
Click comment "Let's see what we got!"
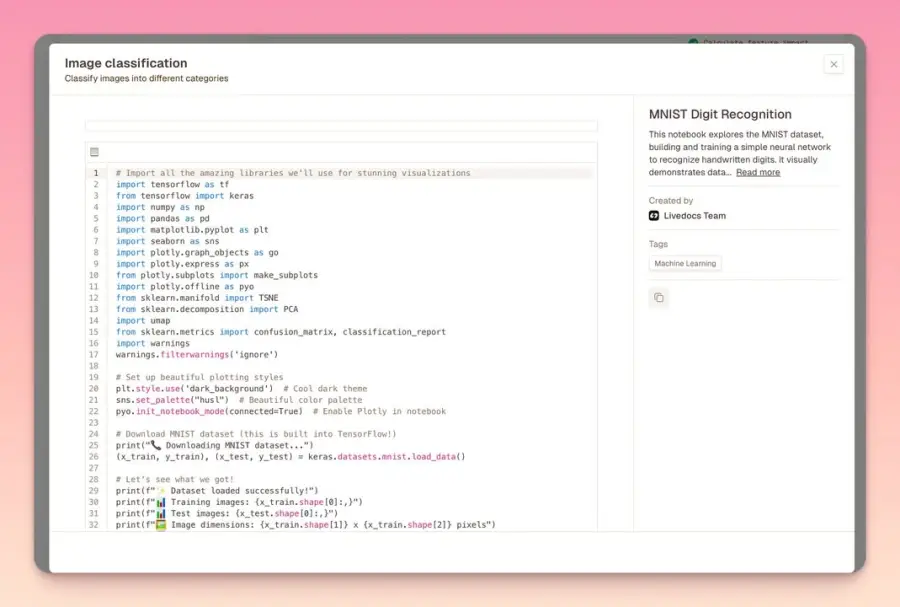coord(175,479)
